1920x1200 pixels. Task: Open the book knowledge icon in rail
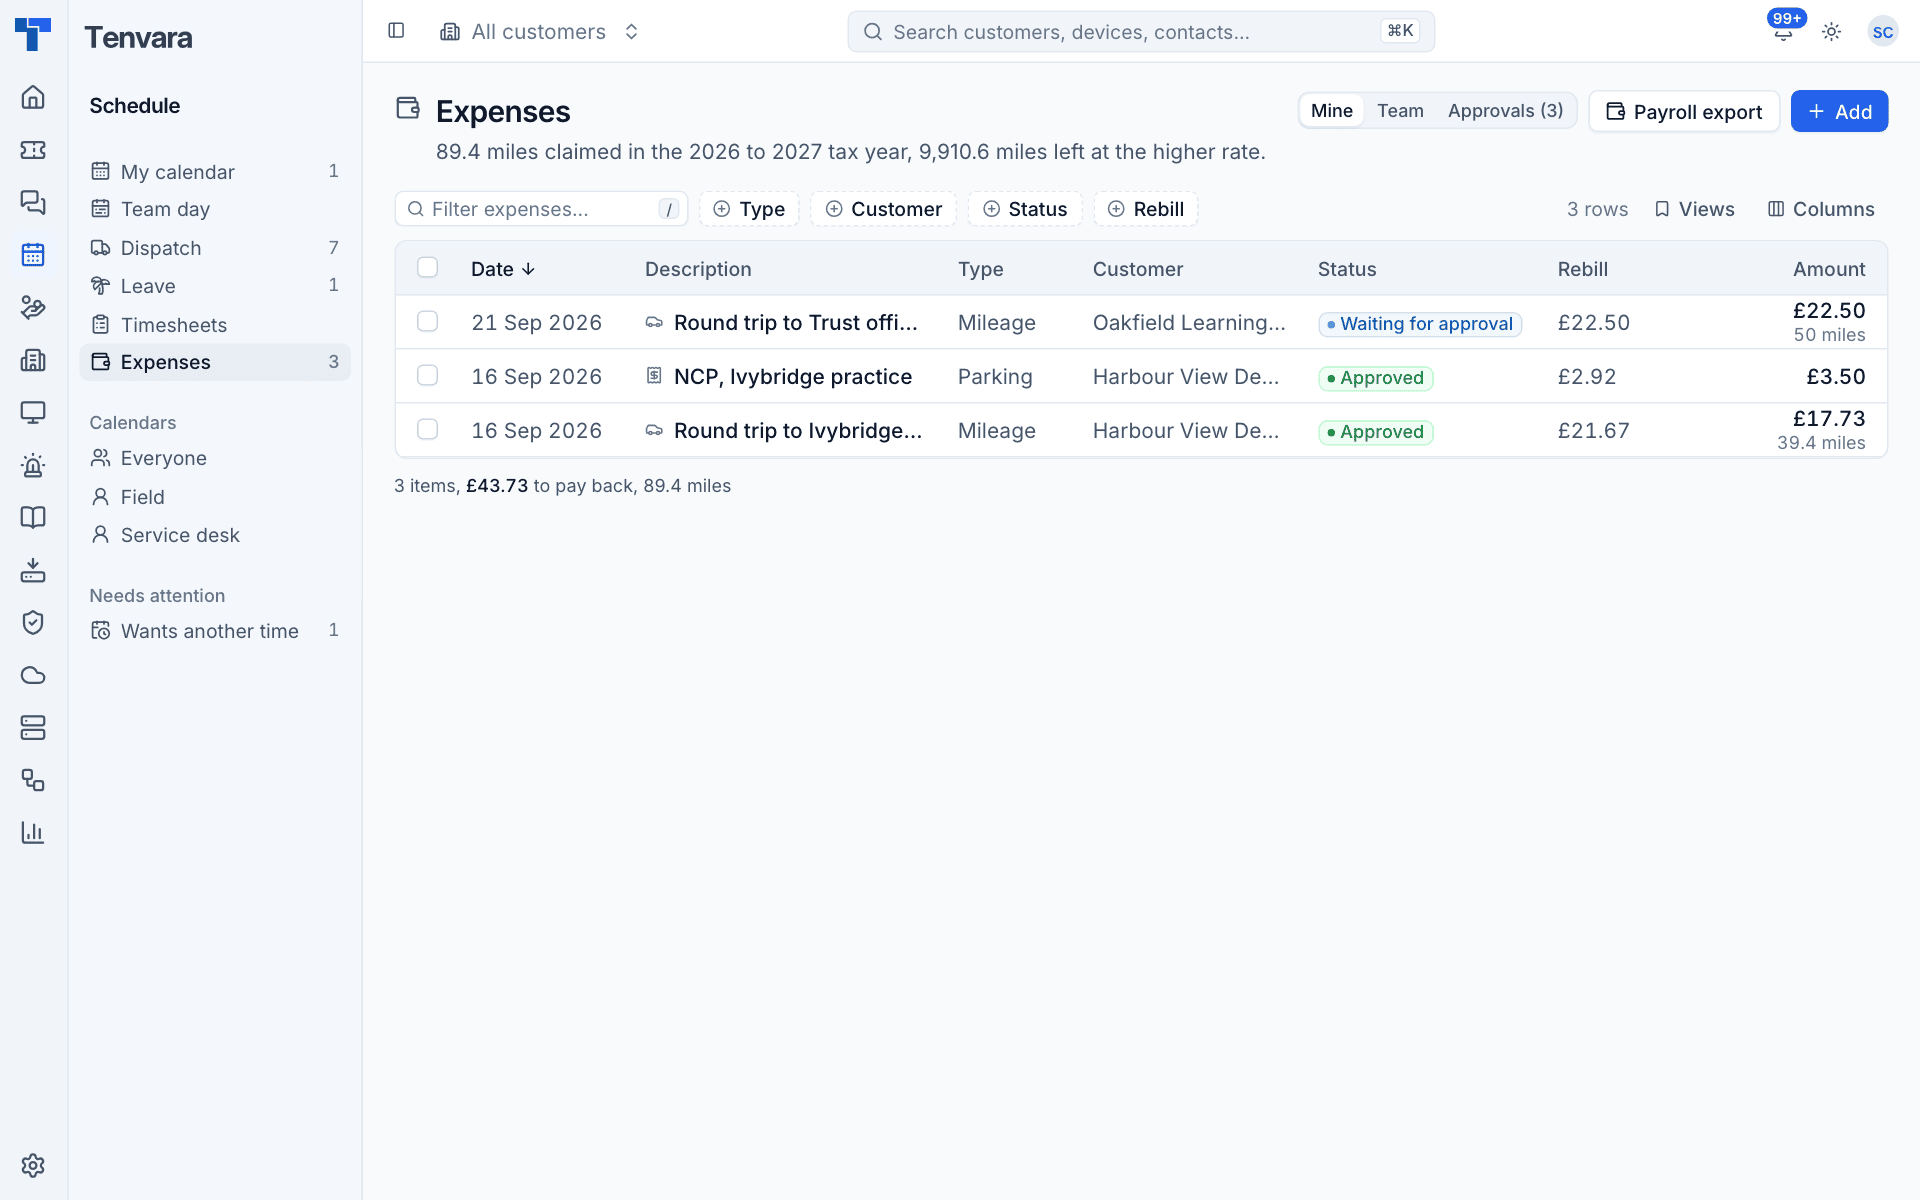tap(33, 517)
